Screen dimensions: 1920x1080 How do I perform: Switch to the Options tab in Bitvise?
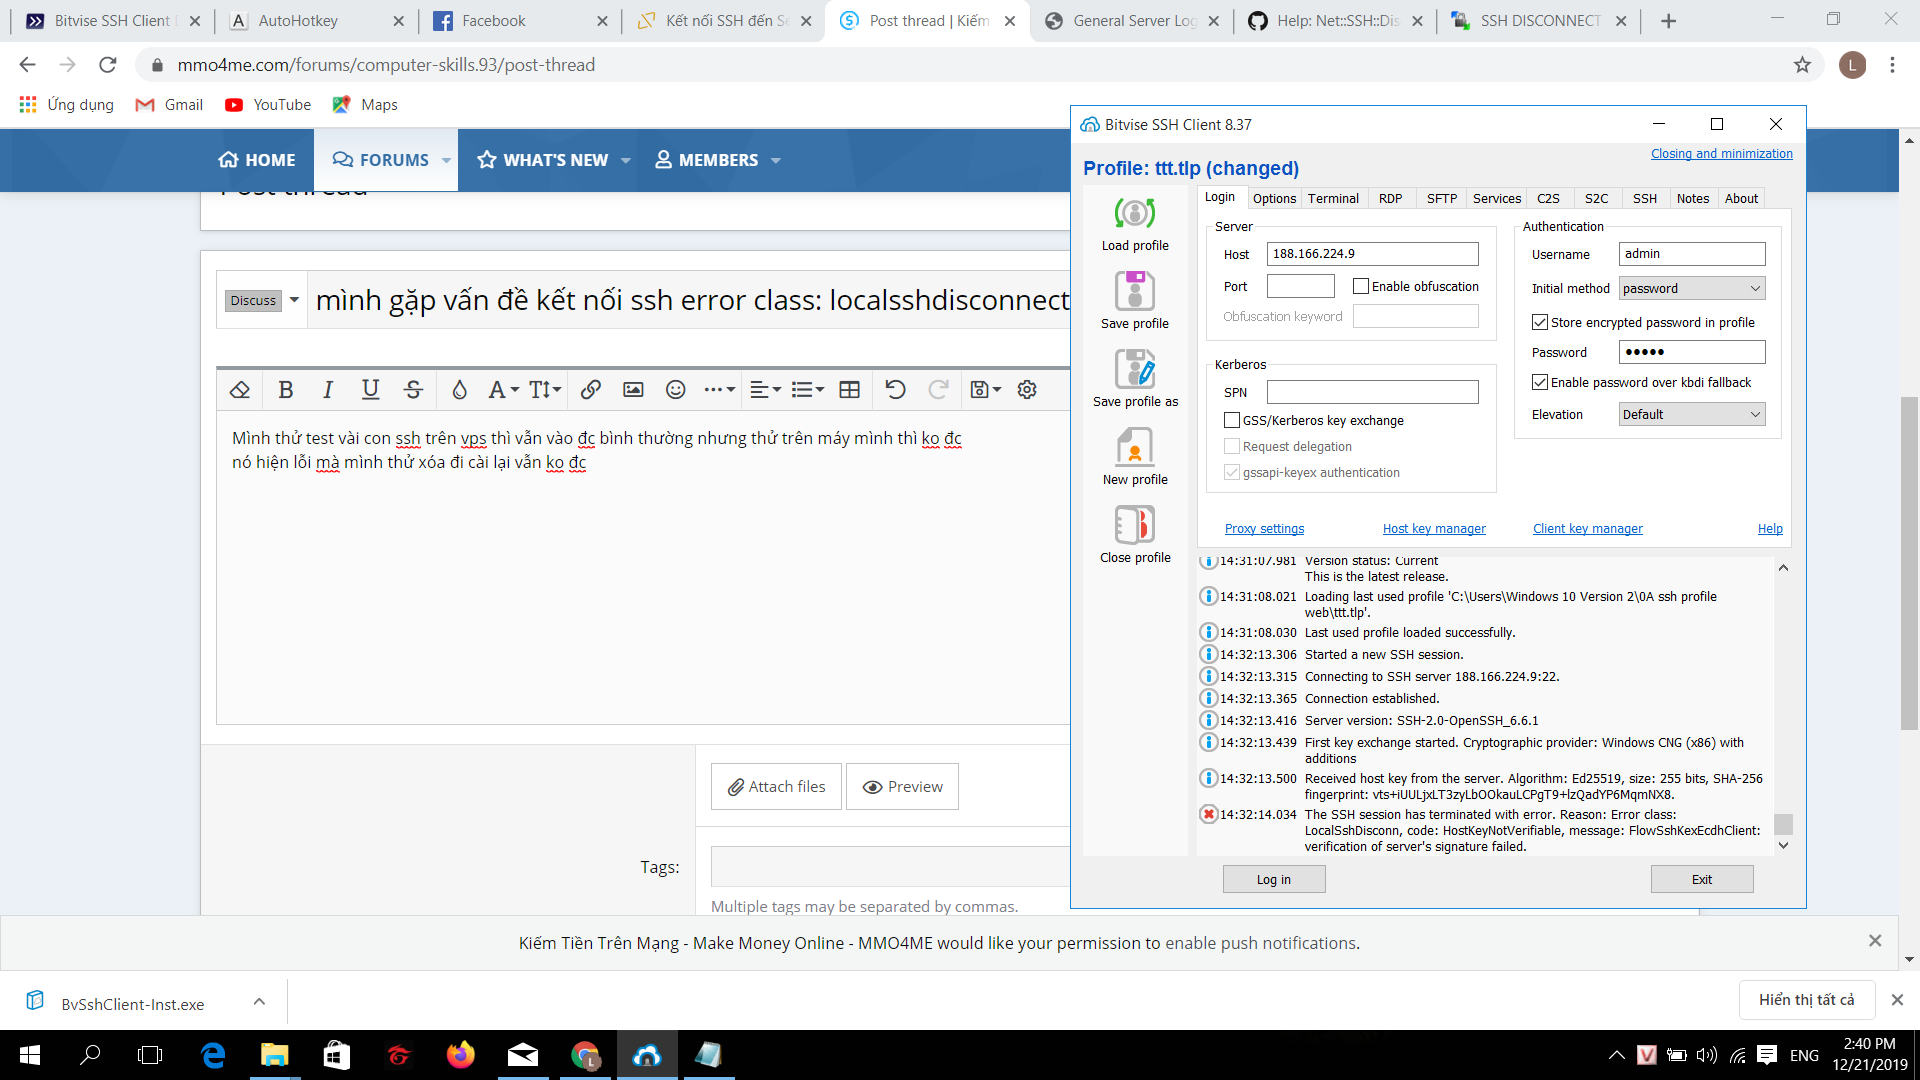(x=1274, y=198)
